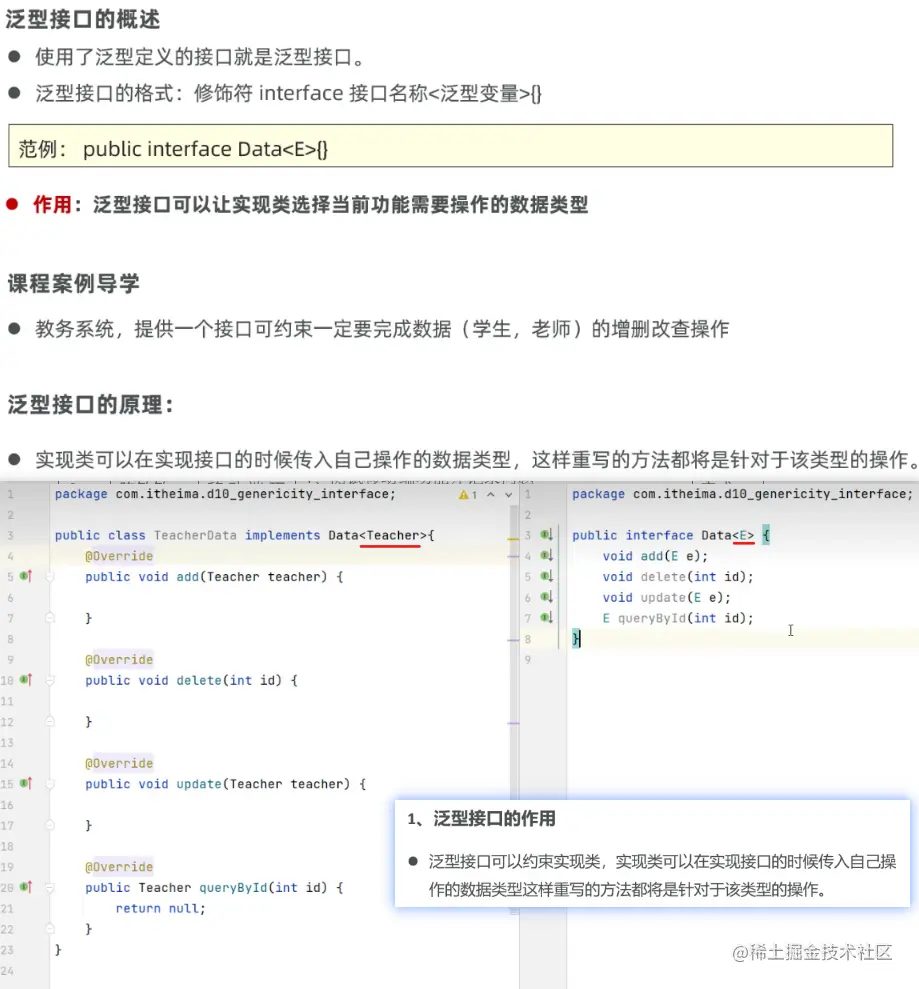Image resolution: width=919 pixels, height=989 pixels.
Task: Click line number 1 in the left editor gutter
Action: pyautogui.click(x=11, y=494)
